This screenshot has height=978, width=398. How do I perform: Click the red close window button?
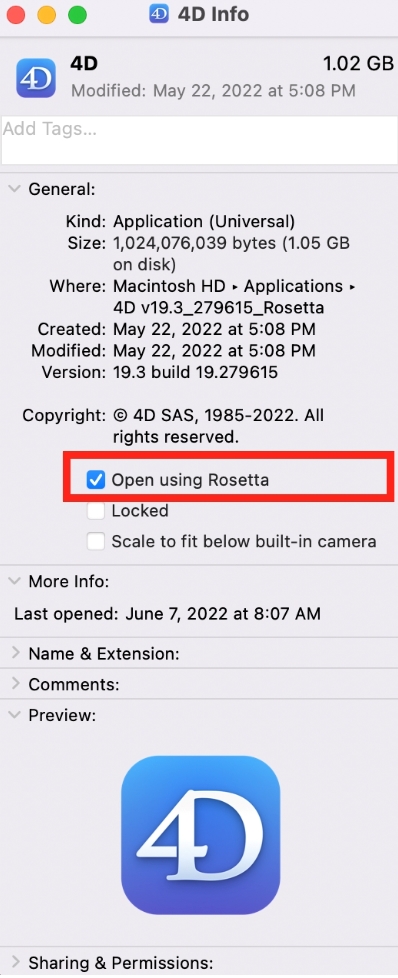16,15
